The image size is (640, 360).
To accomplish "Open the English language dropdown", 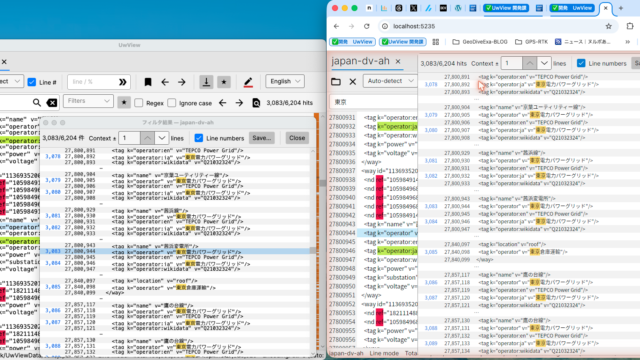I will (284, 81).
